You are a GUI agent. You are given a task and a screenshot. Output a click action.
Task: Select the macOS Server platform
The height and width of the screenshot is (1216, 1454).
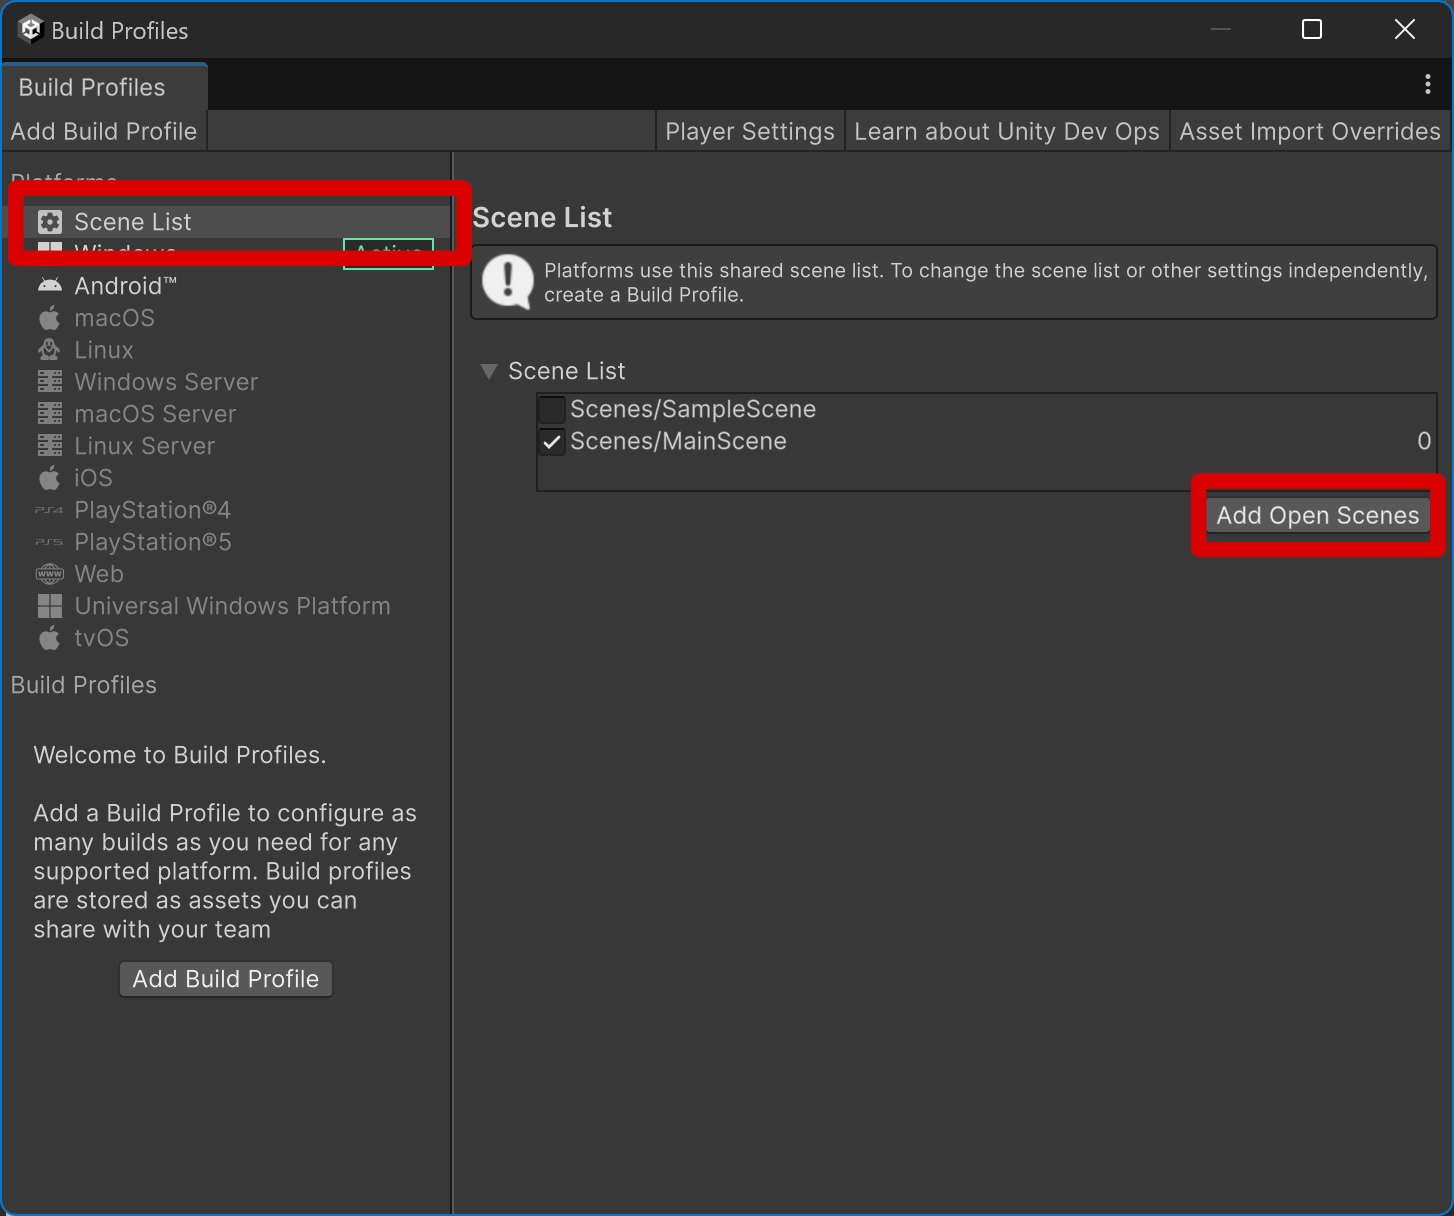click(228, 414)
